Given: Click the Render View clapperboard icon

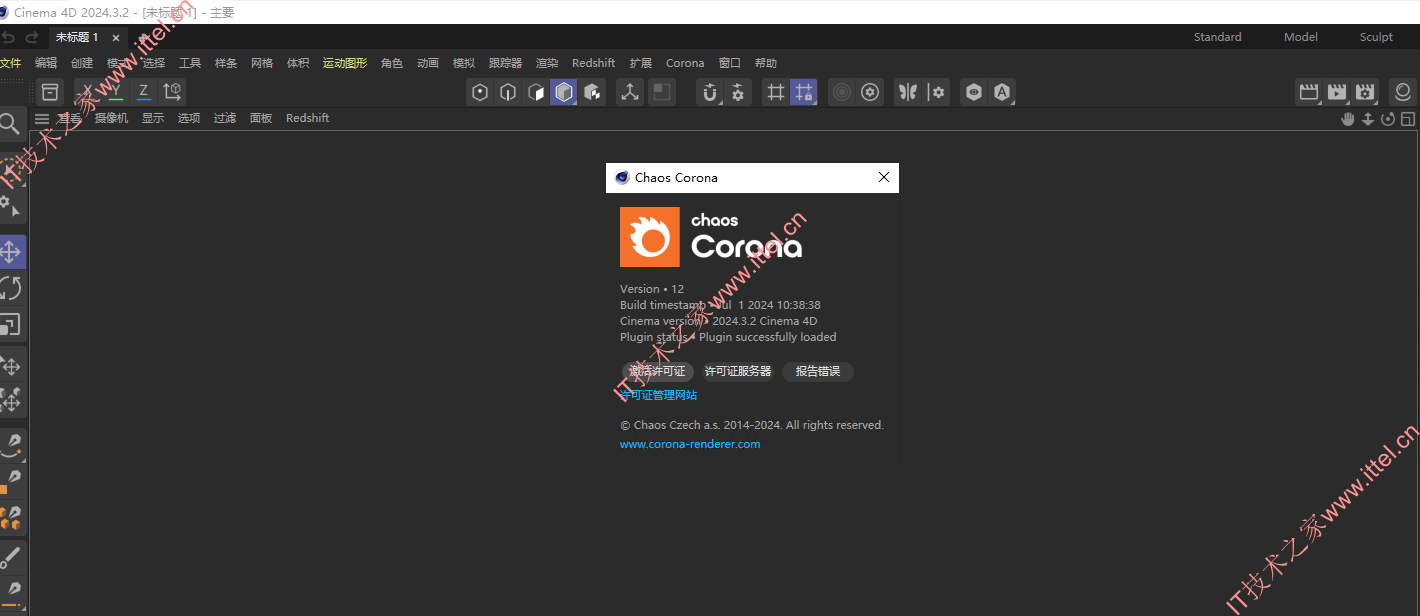Looking at the screenshot, I should click(x=1309, y=93).
